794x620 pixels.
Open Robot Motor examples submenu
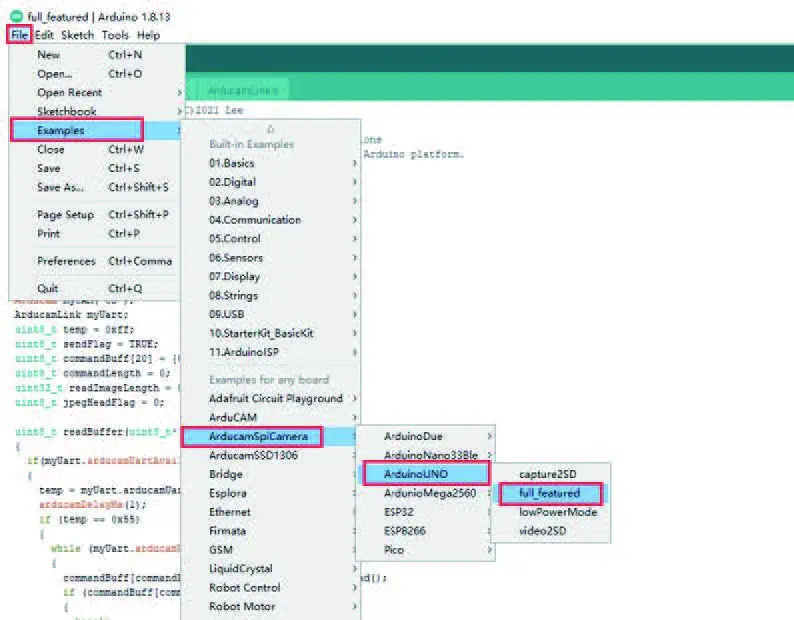(x=271, y=606)
